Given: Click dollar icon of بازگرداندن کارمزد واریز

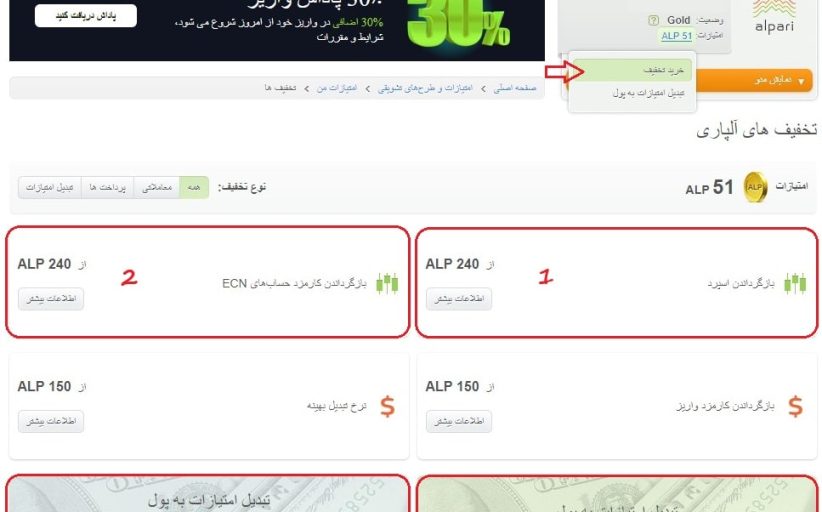Looking at the screenshot, I should click(x=795, y=406).
